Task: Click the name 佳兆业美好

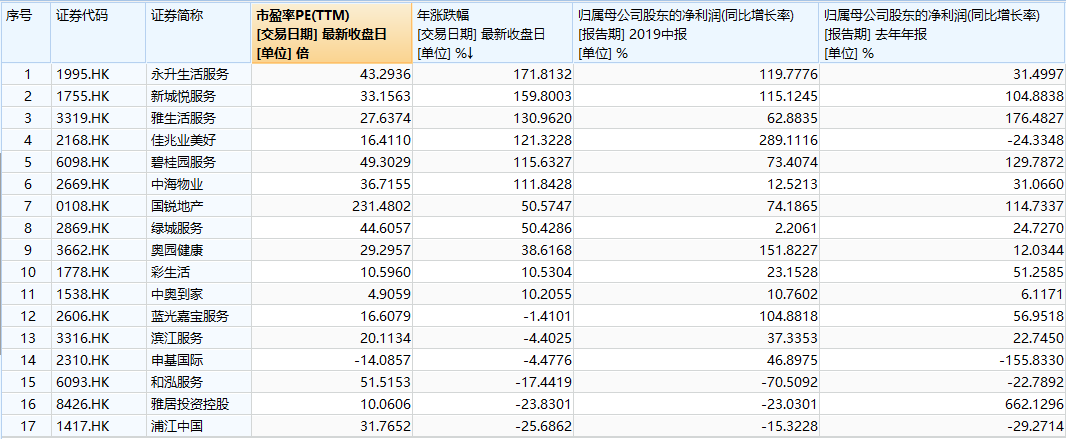Action: pos(184,140)
